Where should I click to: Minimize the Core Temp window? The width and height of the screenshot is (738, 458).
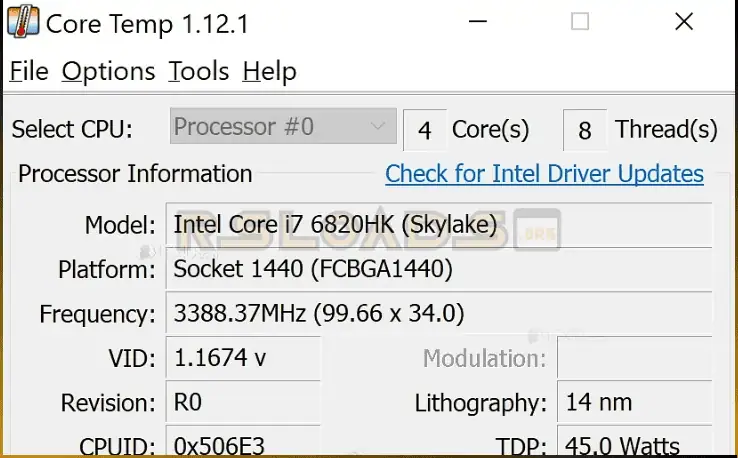click(x=477, y=21)
